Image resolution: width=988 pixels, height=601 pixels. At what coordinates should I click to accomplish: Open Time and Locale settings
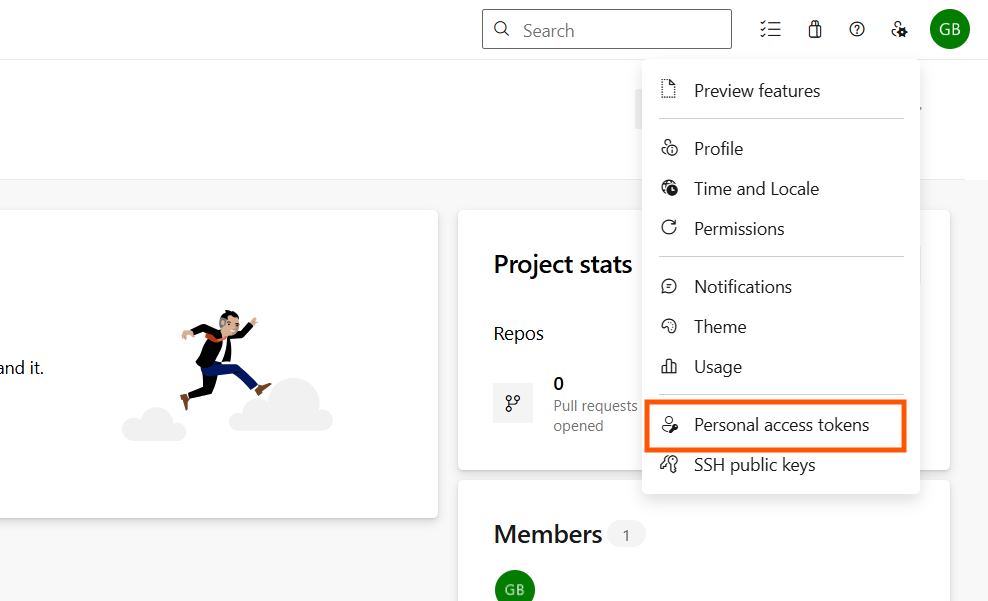pos(756,189)
